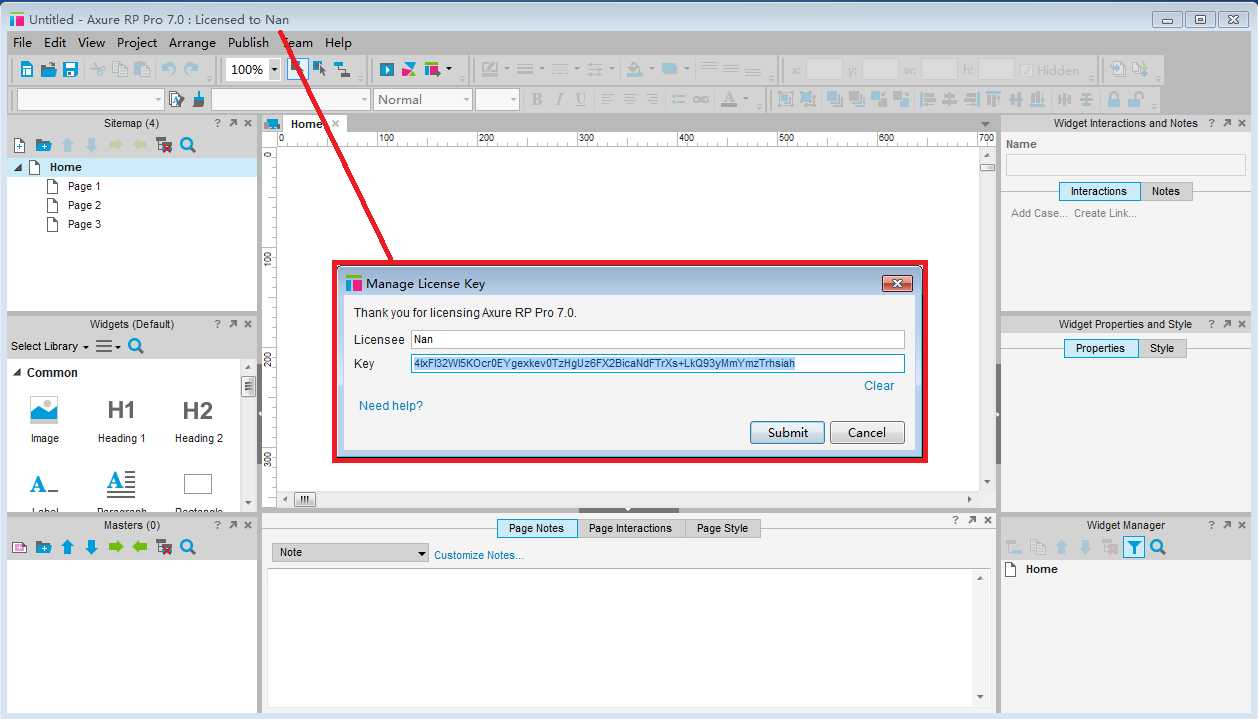Open a file using the folder toolbar icon

pyautogui.click(x=48, y=70)
